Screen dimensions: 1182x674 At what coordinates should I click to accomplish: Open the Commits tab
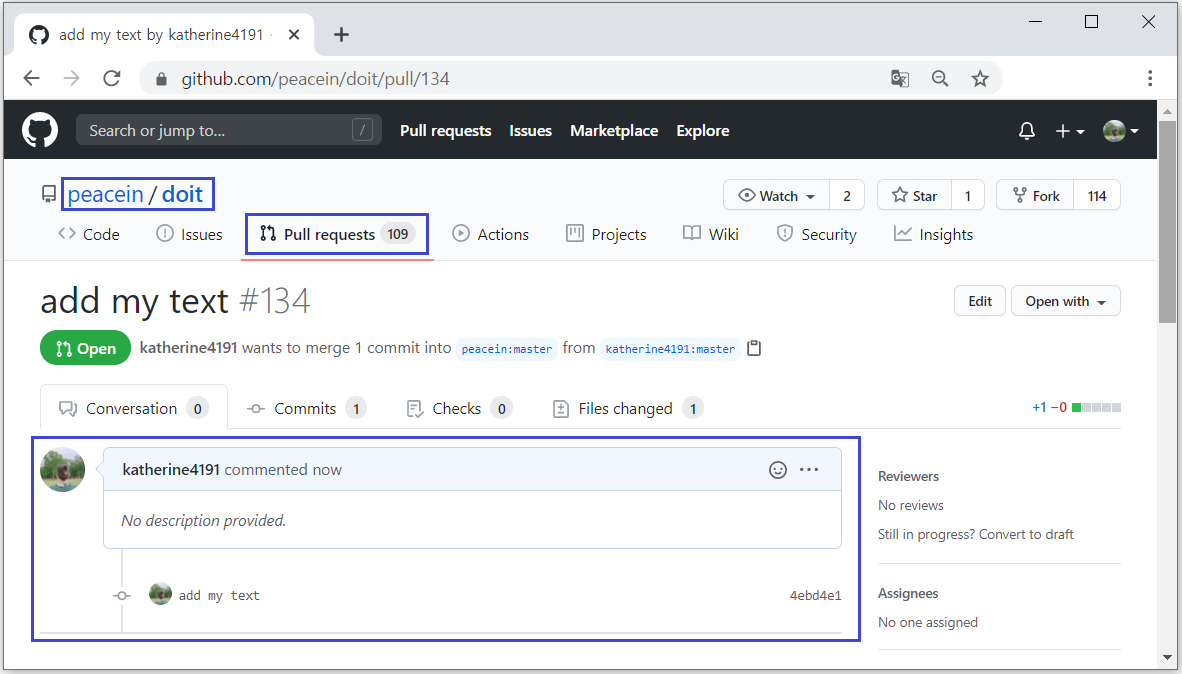(306, 408)
